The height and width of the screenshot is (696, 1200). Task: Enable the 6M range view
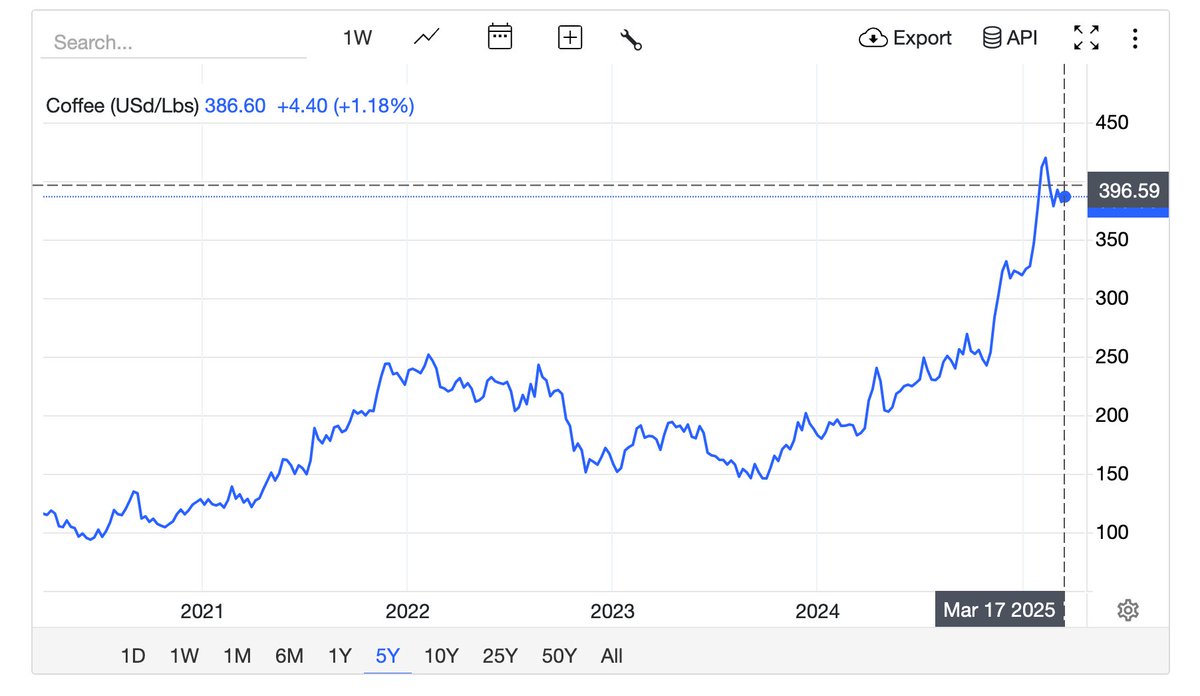coord(290,656)
